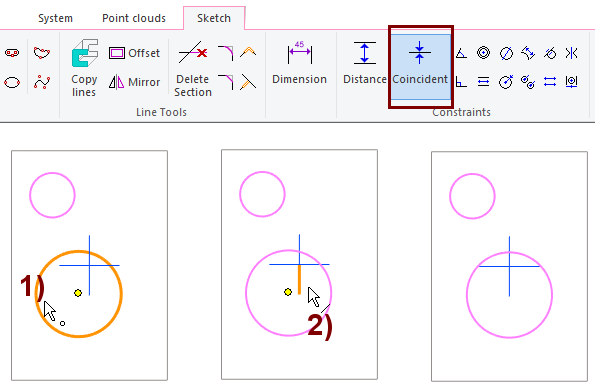Image resolution: width=595 pixels, height=390 pixels.
Task: Open the Dimension tool
Action: point(299,63)
